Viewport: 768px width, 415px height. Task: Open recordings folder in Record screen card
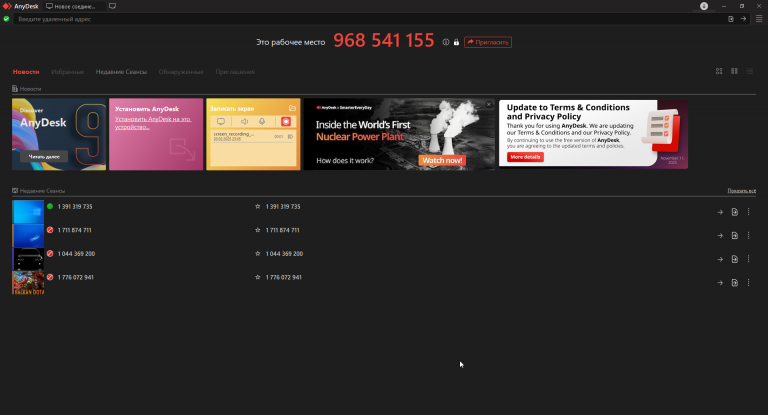pos(292,108)
